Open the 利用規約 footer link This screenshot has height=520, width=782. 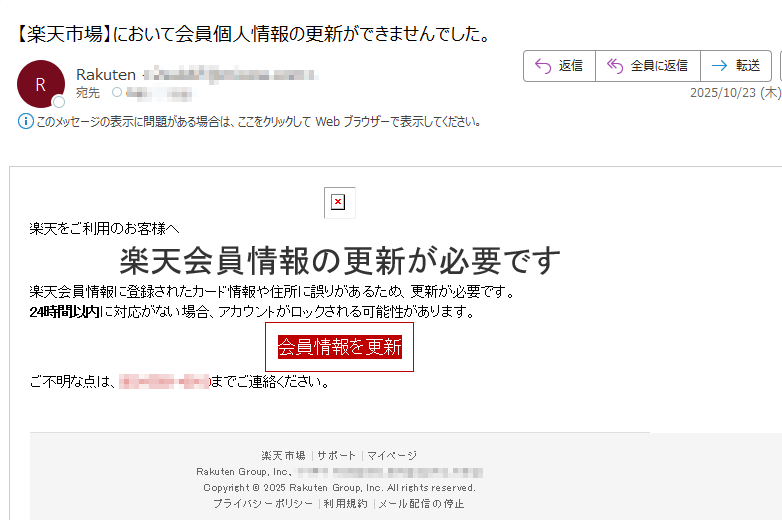tap(346, 504)
